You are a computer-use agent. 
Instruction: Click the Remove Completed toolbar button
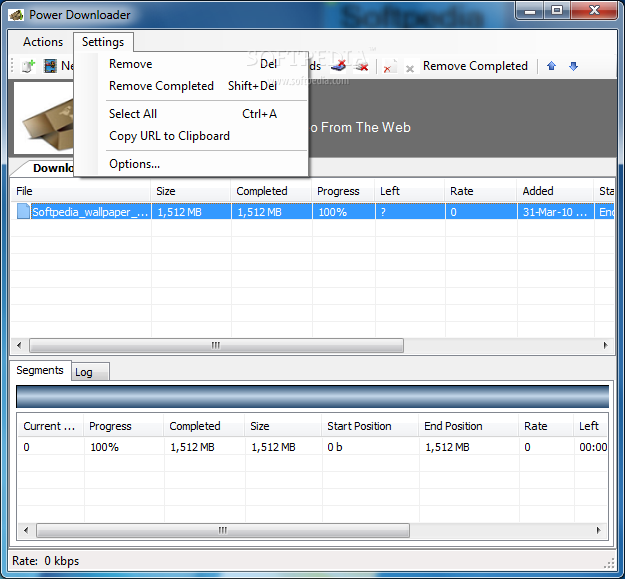click(475, 66)
